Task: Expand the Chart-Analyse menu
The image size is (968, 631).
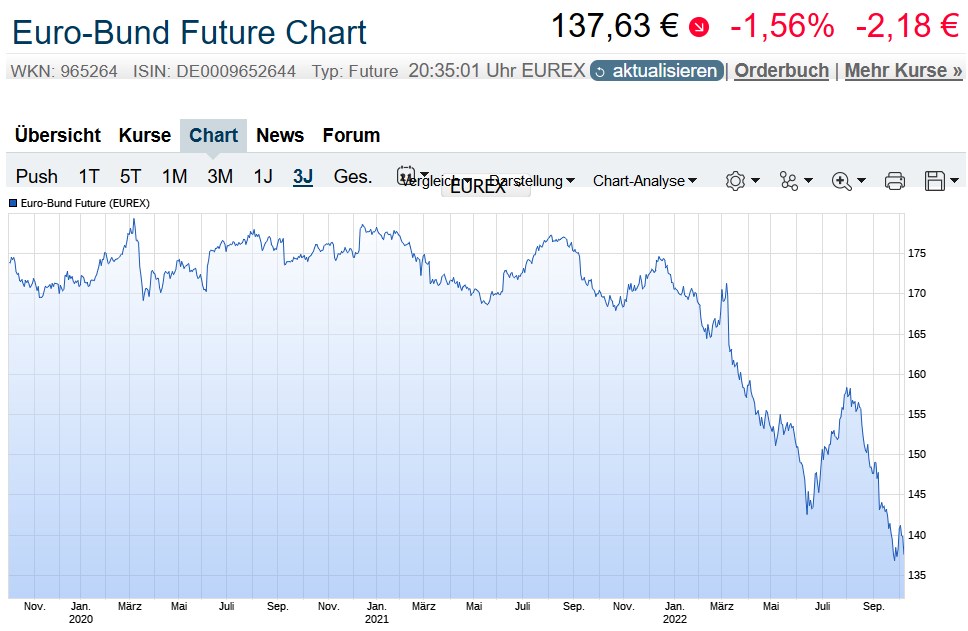Action: click(641, 181)
